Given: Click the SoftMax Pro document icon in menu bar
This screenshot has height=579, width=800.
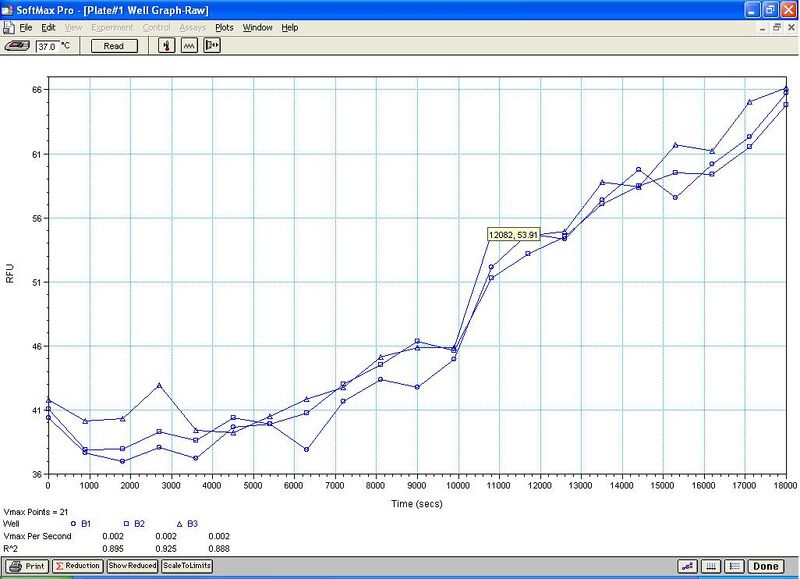Looking at the screenshot, I should coord(9,27).
